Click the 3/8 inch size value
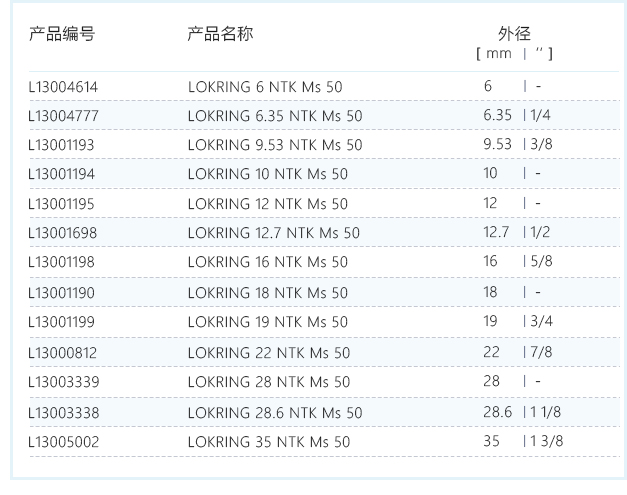This screenshot has width=627, height=495. point(541,144)
